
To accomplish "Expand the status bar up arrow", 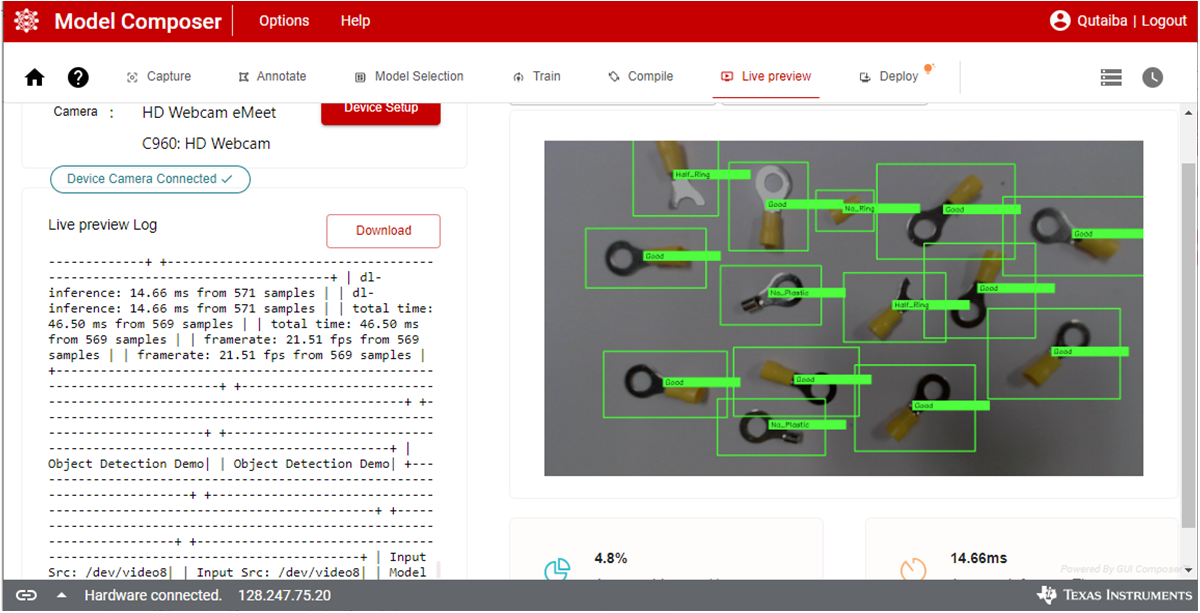I will point(62,596).
